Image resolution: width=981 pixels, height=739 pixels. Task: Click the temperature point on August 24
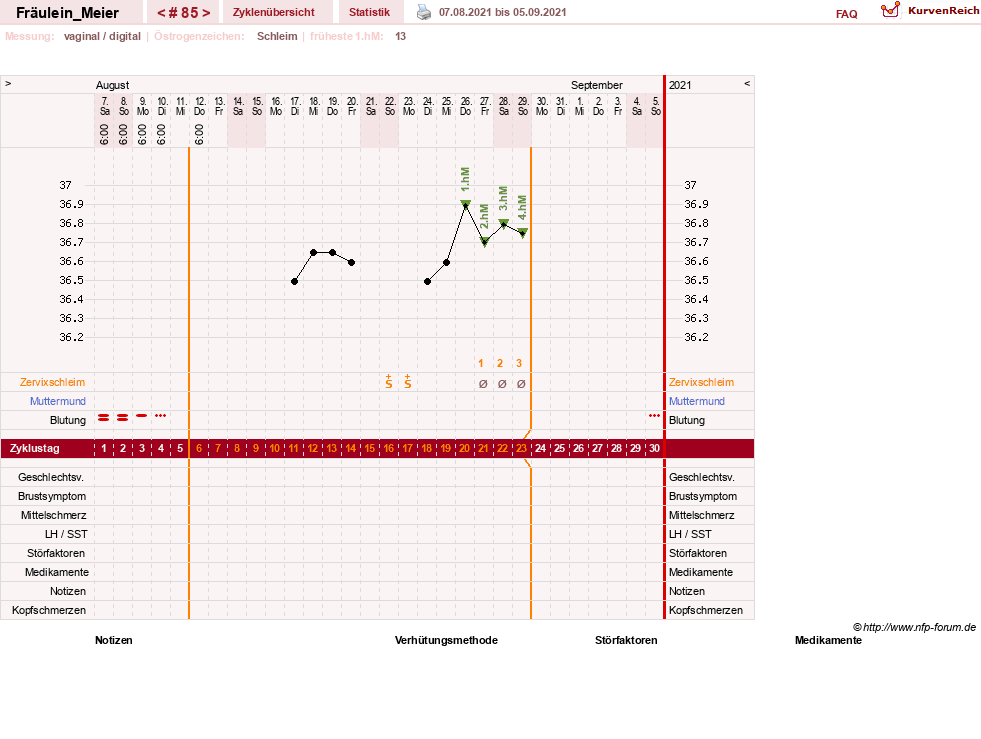pos(428,282)
